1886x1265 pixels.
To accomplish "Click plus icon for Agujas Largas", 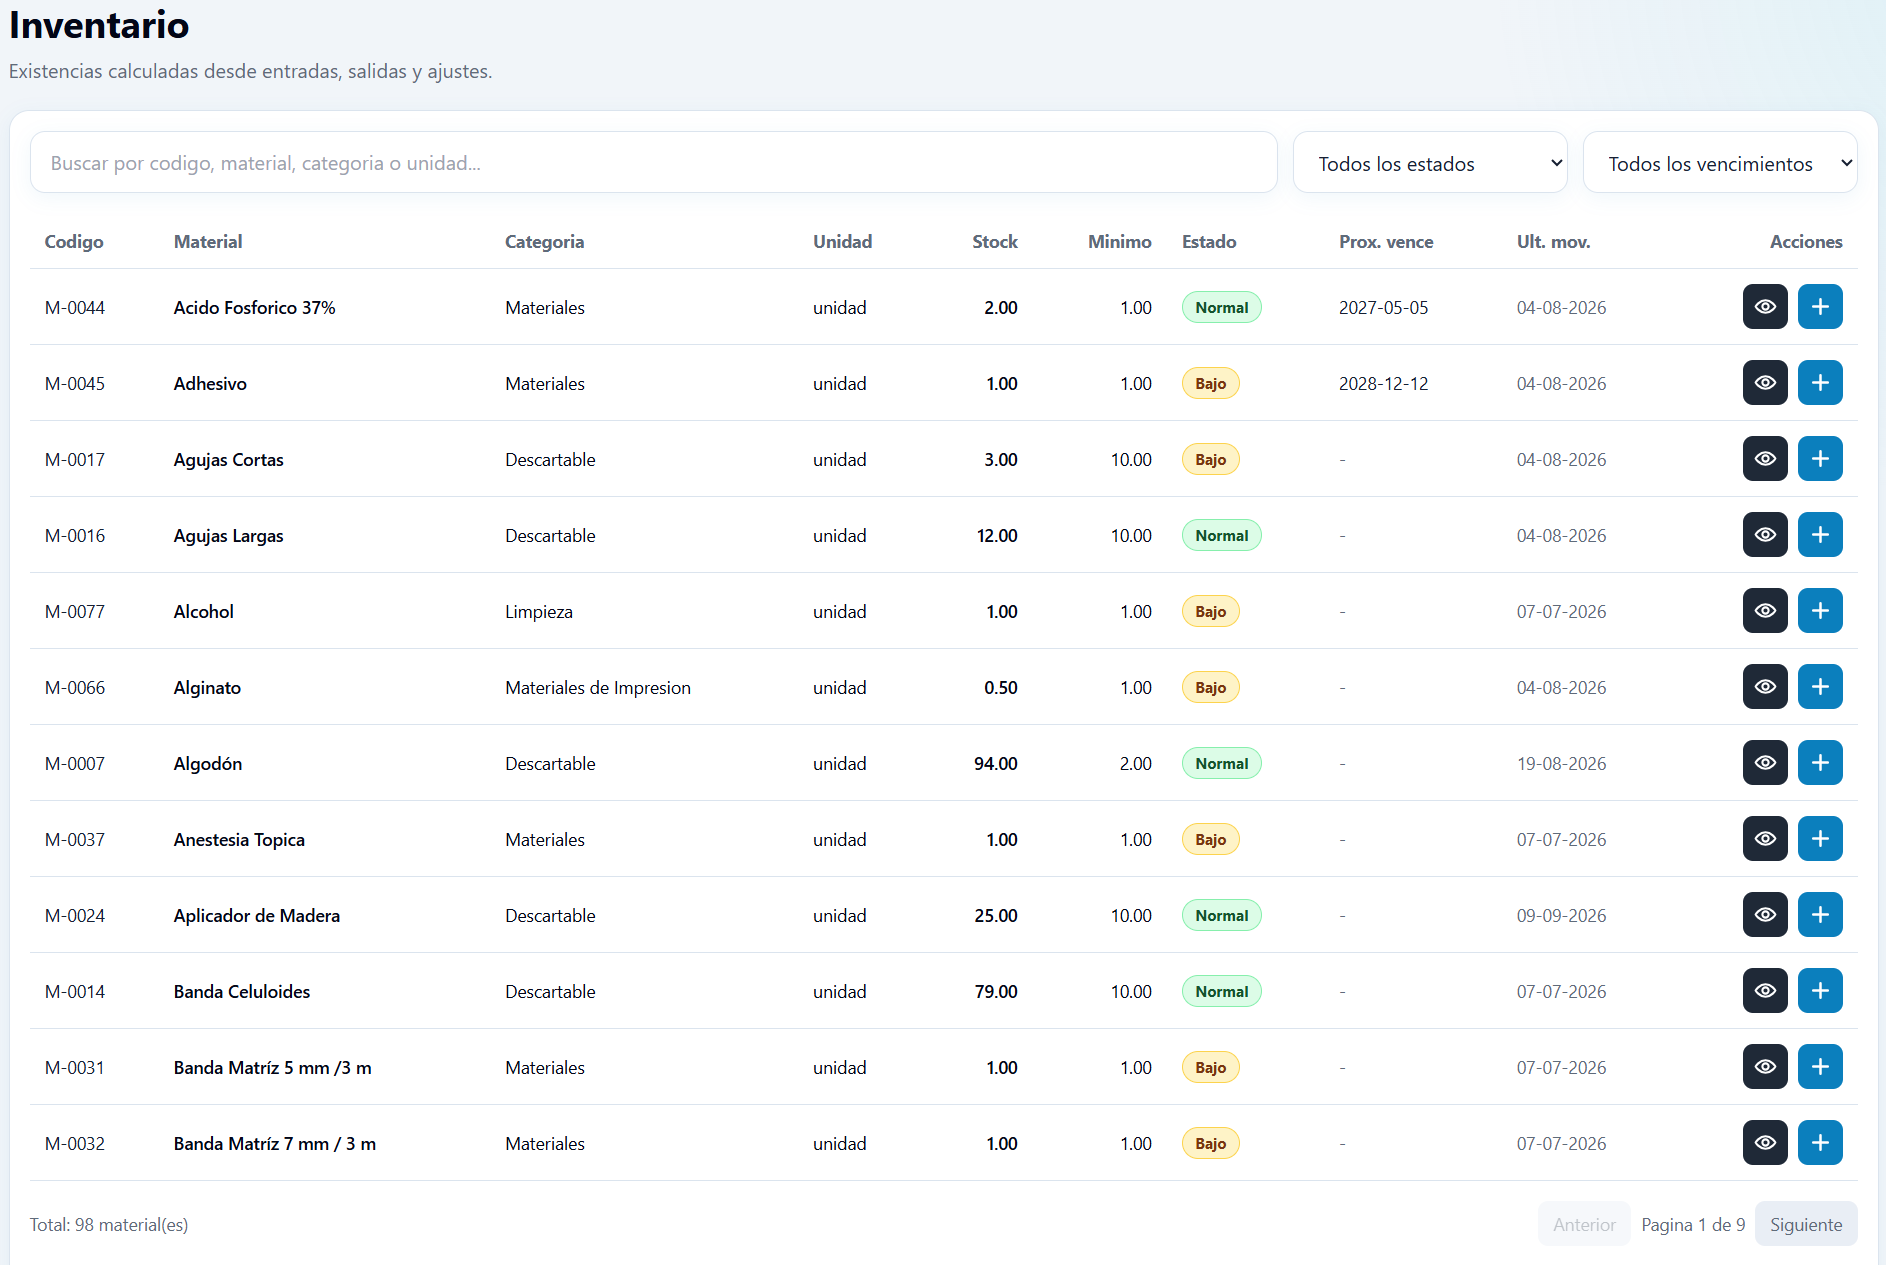I will pos(1820,535).
